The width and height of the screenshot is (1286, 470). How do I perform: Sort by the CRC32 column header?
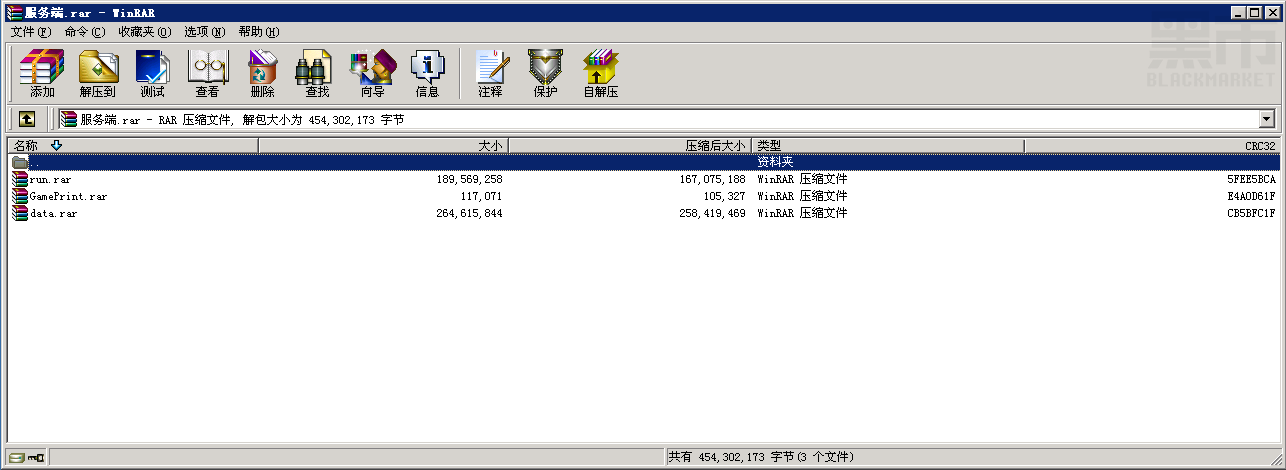[x=1152, y=145]
